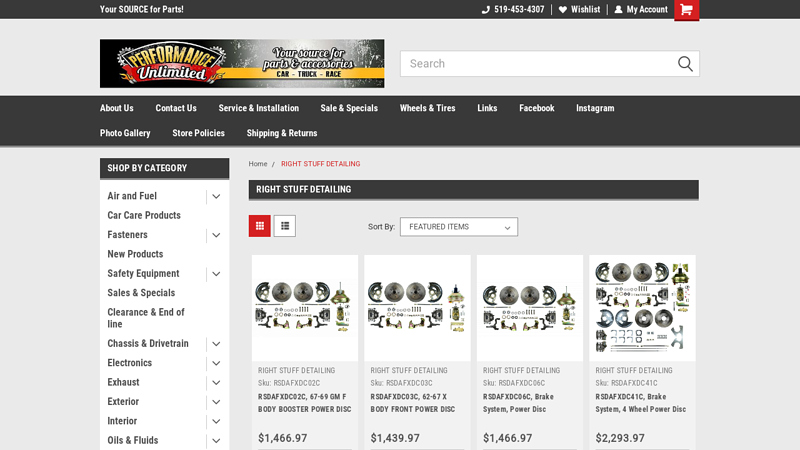Open RSDAFXDC41C product thumbnail
Screen dimensions: 800x450
coord(642,308)
